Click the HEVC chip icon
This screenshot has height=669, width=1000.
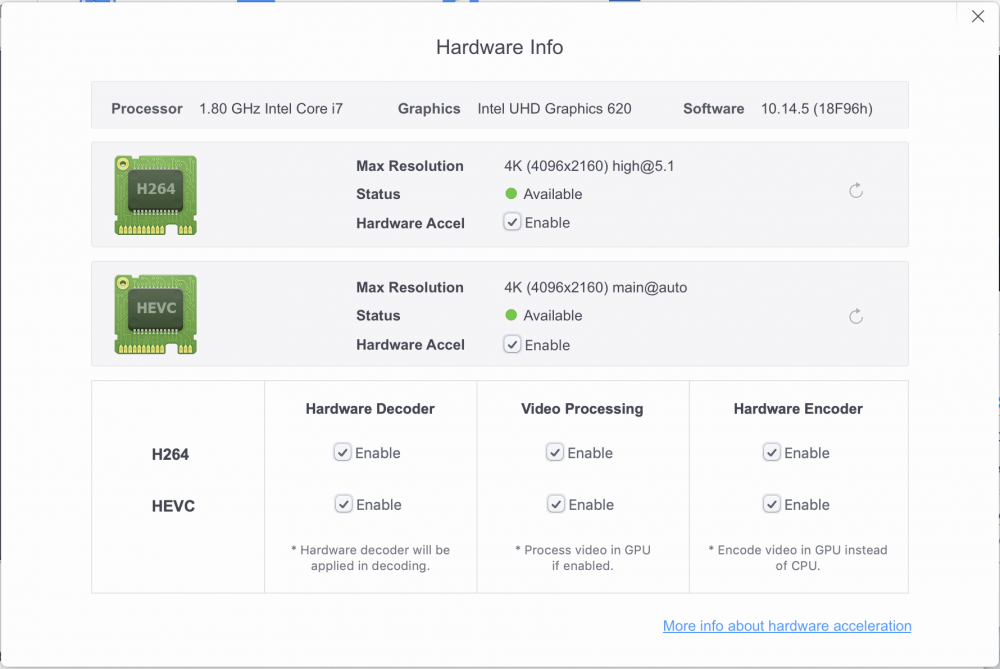(x=156, y=314)
